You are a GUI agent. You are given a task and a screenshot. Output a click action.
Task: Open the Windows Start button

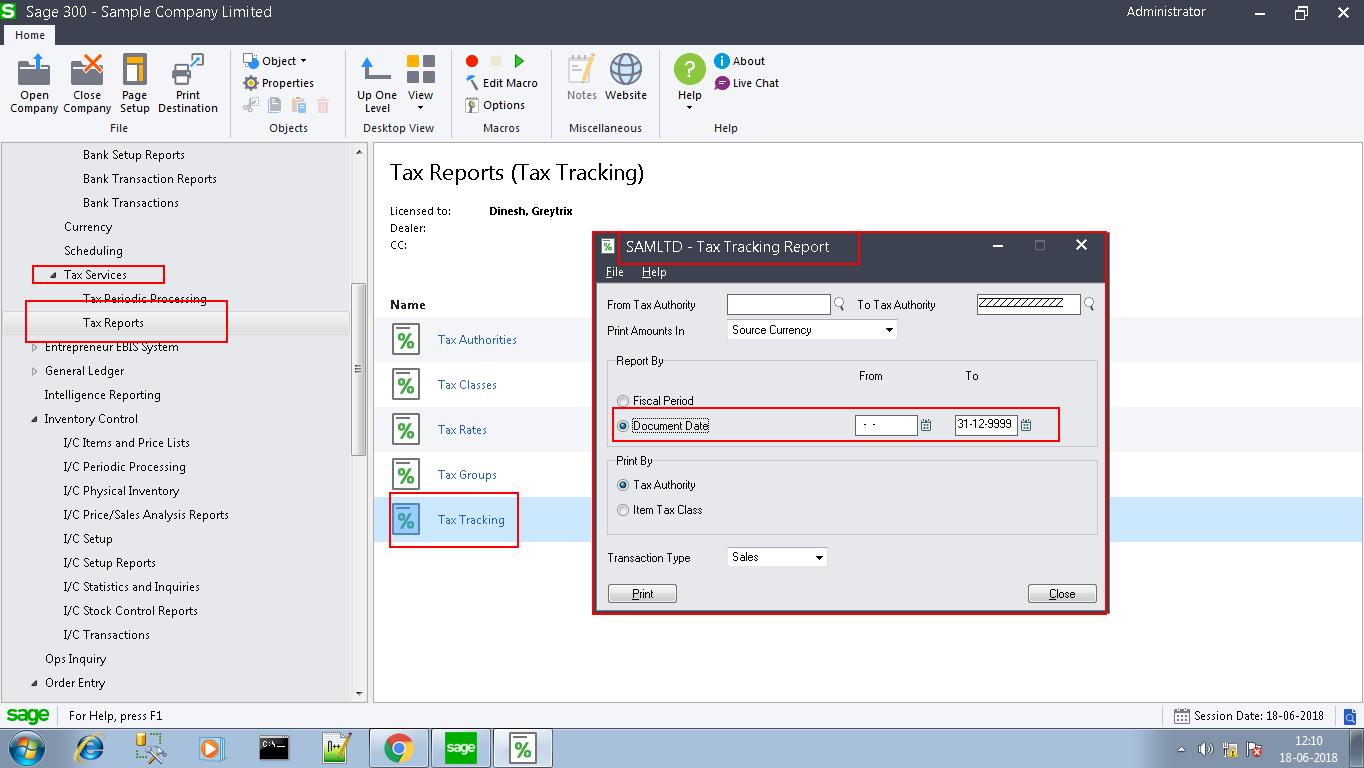27,748
